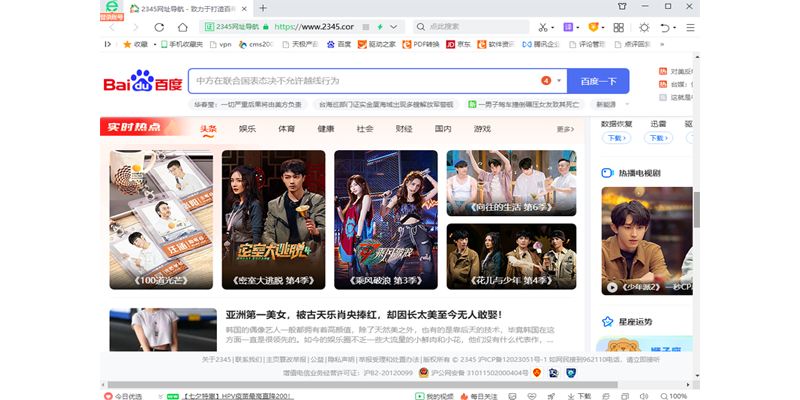Click the 下载 button under 数据恢复
Image resolution: width=800 pixels, height=400 pixels.
click(x=616, y=138)
